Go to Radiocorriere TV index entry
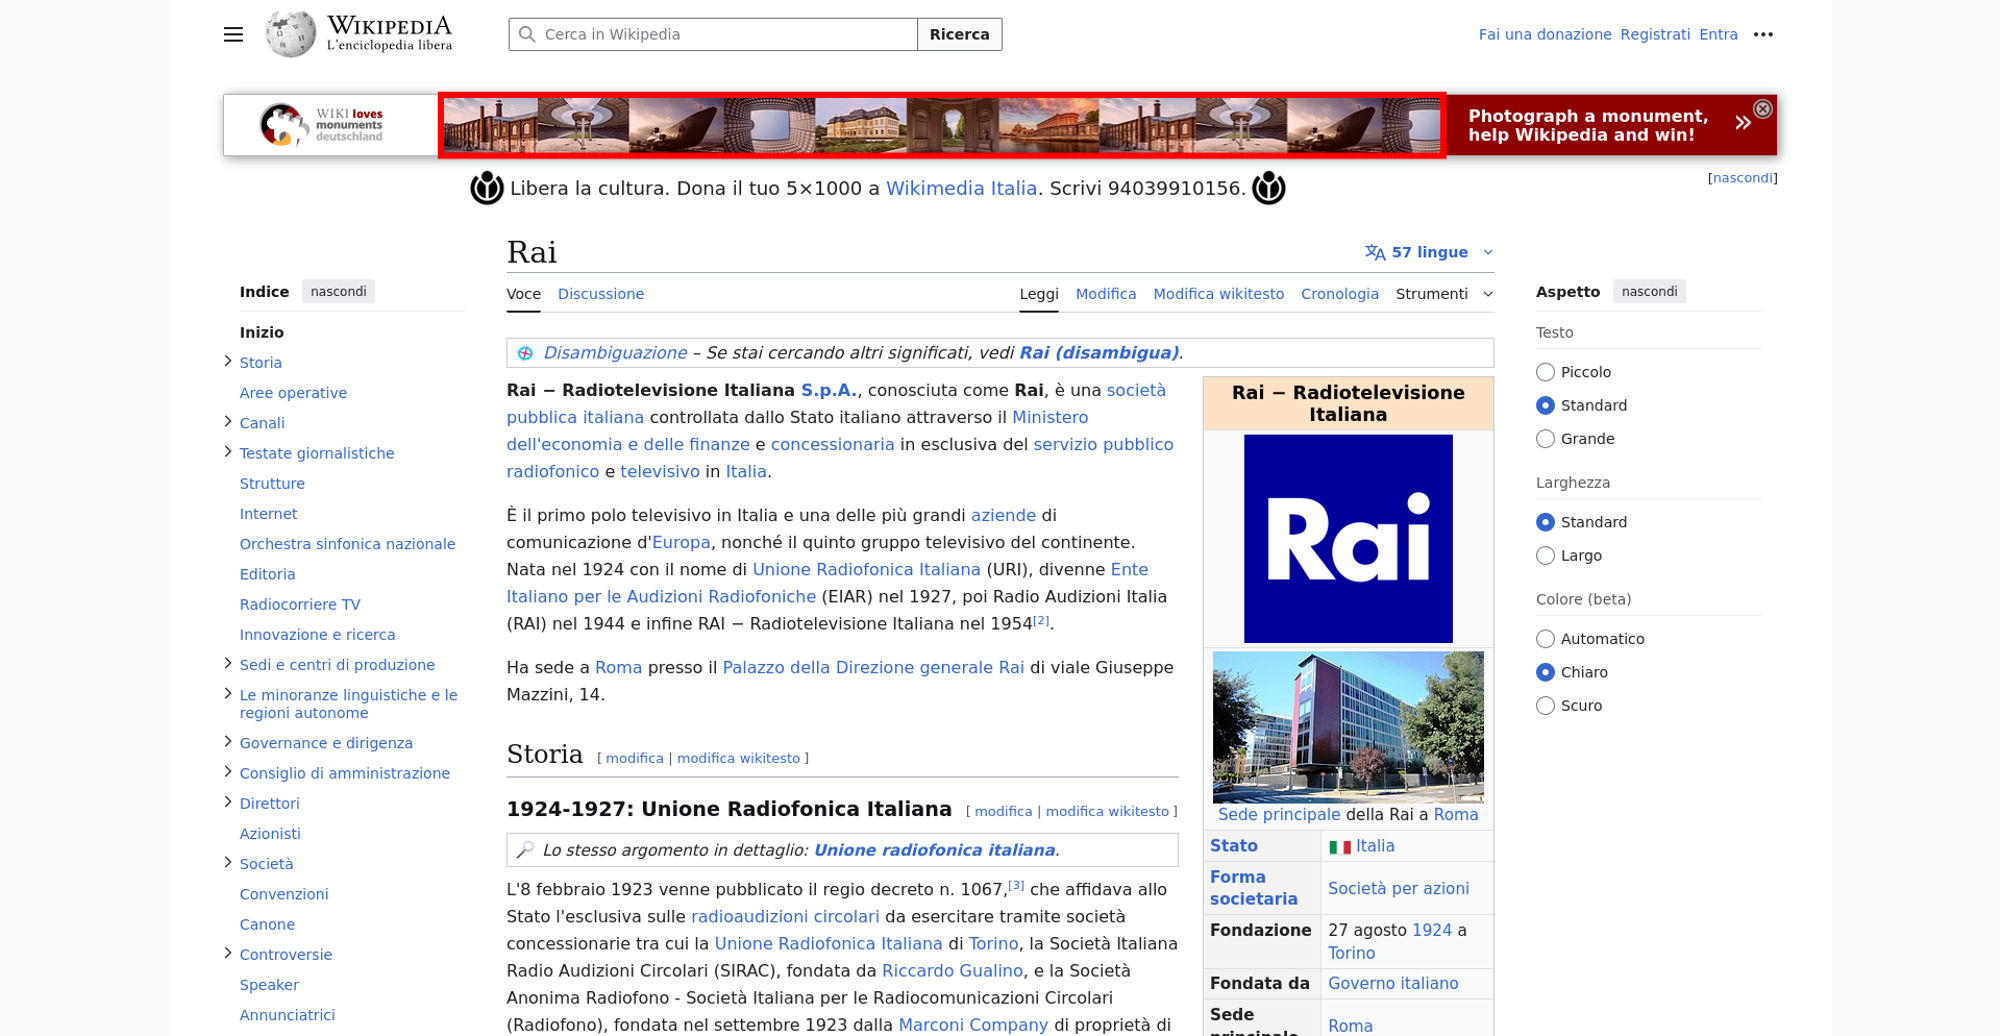Screen dimensions: 2000x1036 (x=300, y=605)
